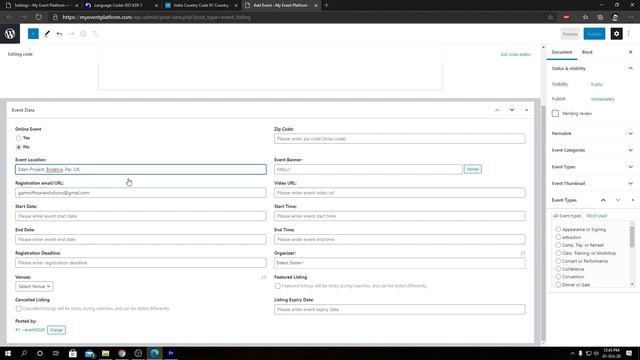Change the Public visibility setting
This screenshot has height=360, width=640.
(x=597, y=84)
